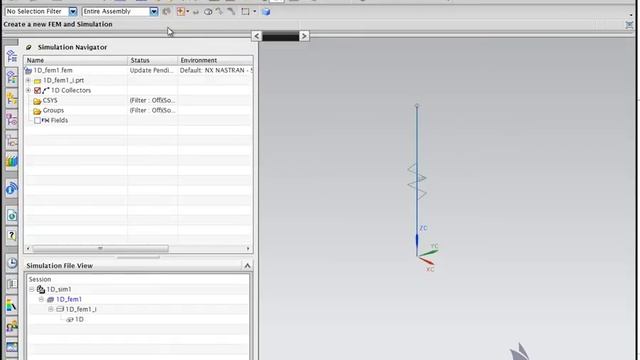Open the people icon sidebar tab
Screen dimensions: 640x360
coord(11,326)
